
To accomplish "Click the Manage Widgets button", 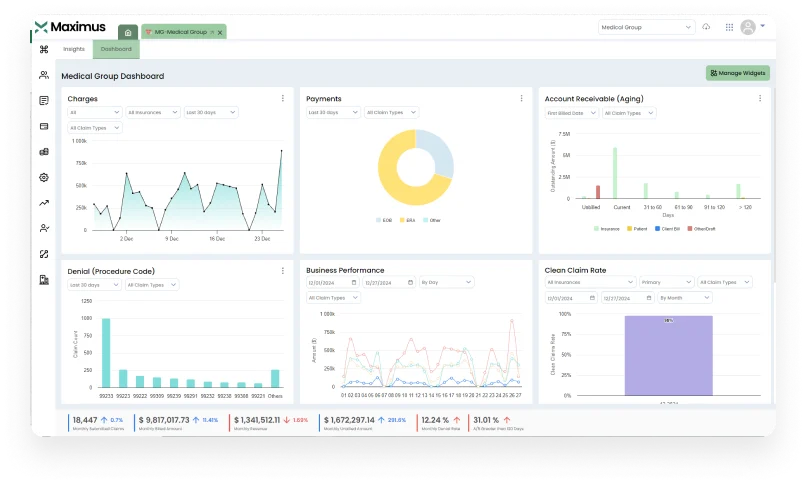I will [738, 73].
